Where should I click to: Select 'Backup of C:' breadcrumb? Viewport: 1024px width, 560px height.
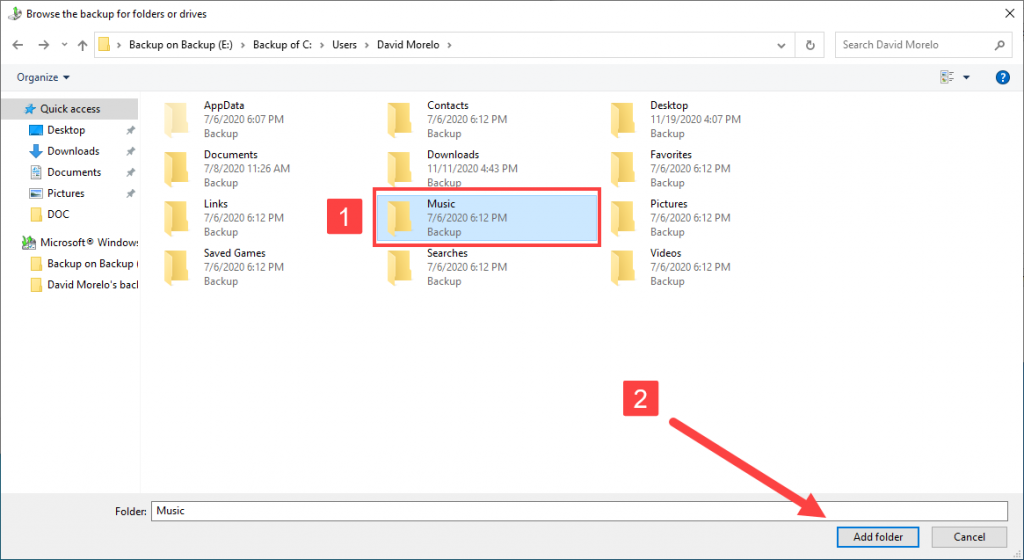pos(282,44)
